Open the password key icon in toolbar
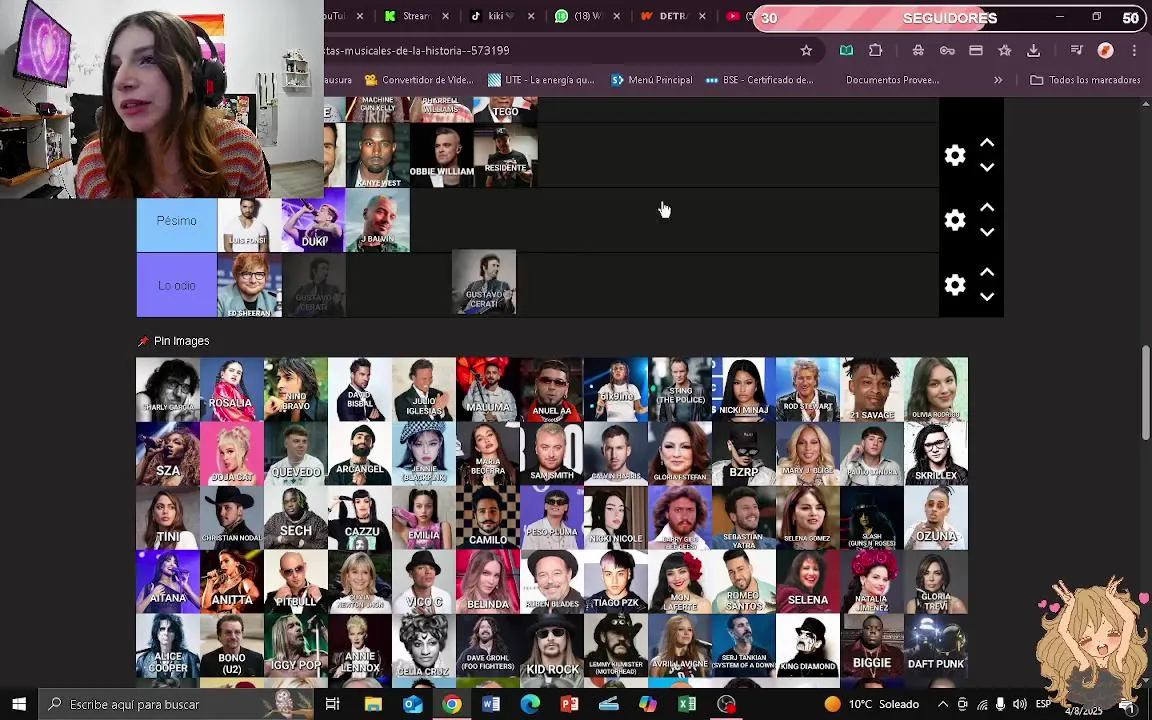 [947, 51]
